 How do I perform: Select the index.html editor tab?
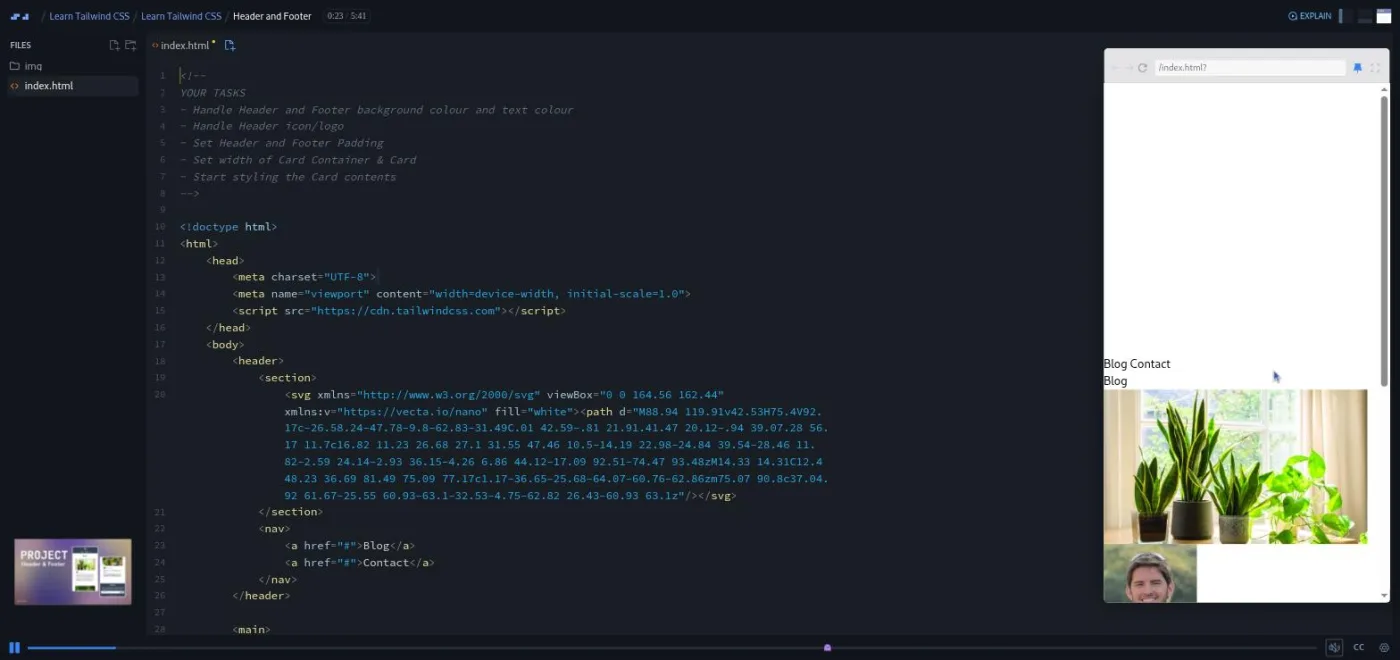(x=184, y=45)
